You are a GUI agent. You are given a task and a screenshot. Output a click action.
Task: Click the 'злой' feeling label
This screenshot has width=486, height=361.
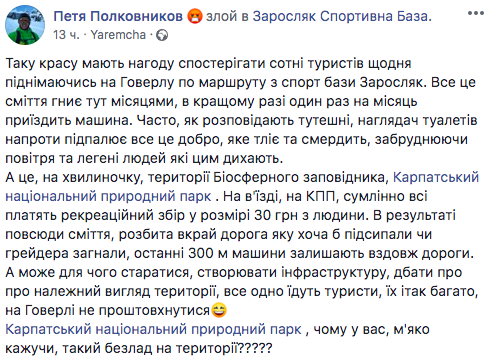pos(221,16)
